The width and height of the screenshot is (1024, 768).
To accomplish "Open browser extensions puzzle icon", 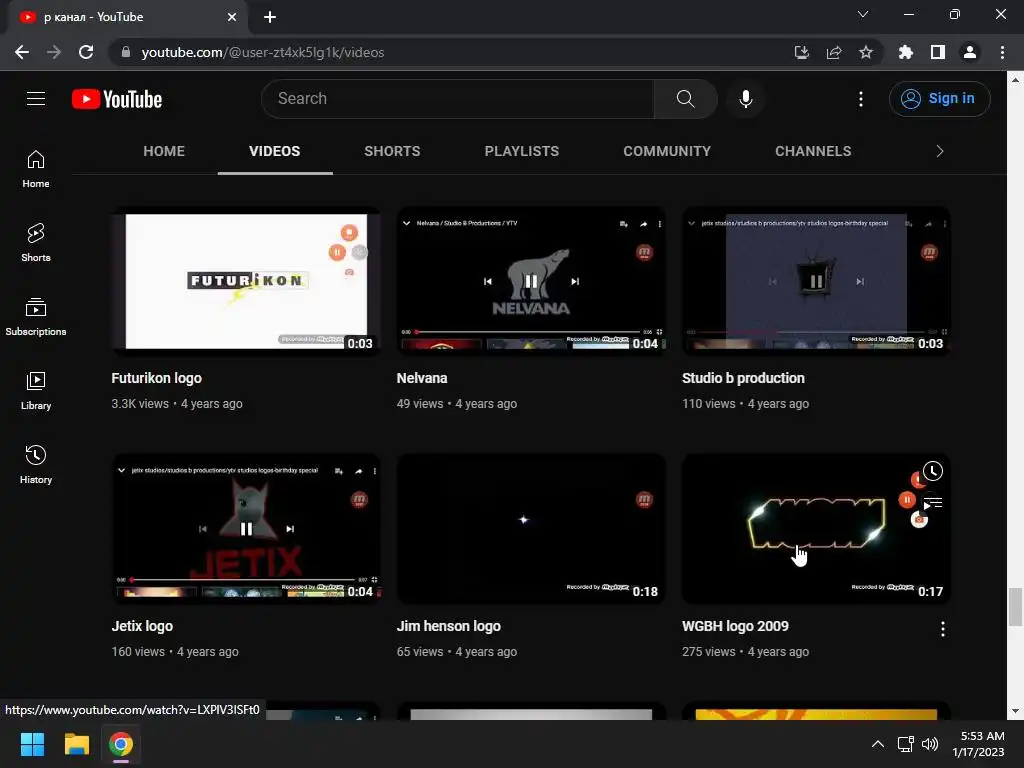I will (x=905, y=52).
